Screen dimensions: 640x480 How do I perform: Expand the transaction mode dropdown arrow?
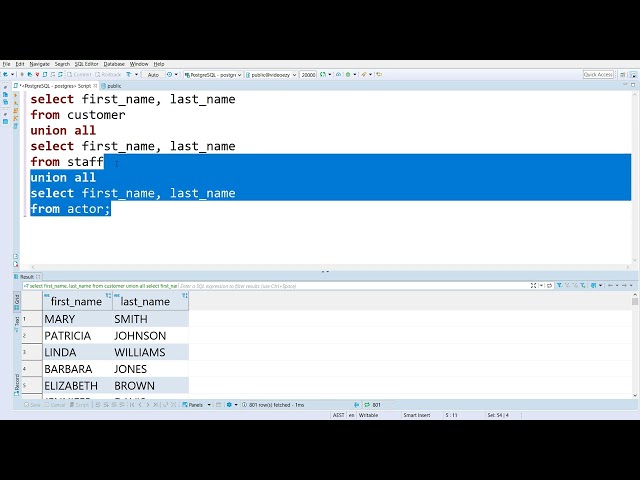coord(136,74)
